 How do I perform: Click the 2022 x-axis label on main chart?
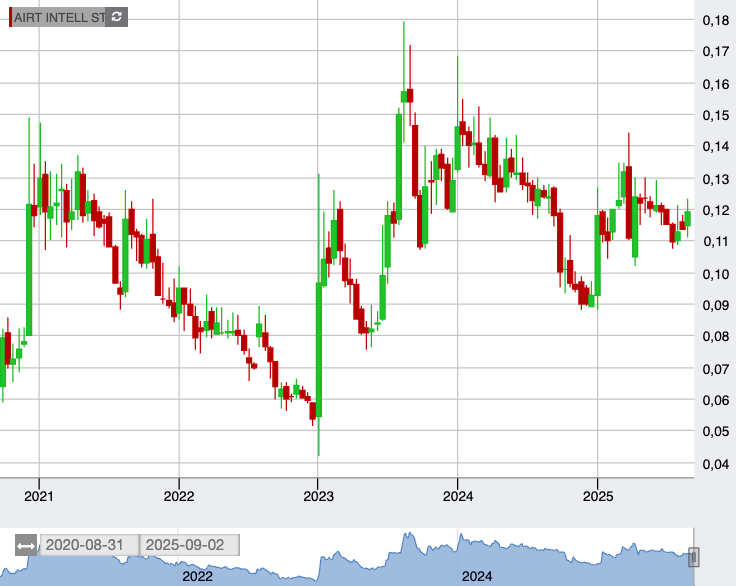(x=179, y=496)
